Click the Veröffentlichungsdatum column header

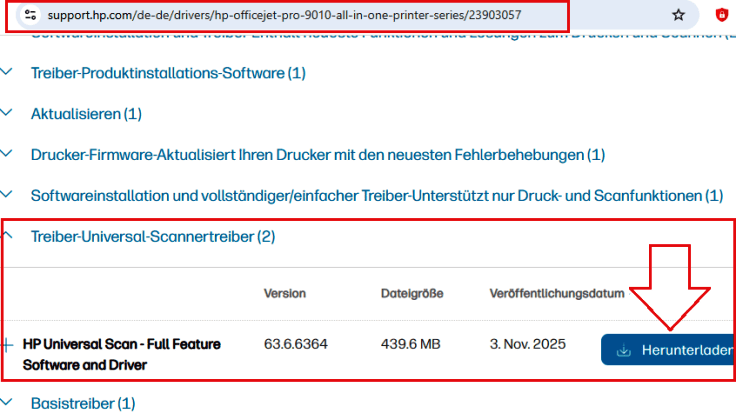coord(557,293)
